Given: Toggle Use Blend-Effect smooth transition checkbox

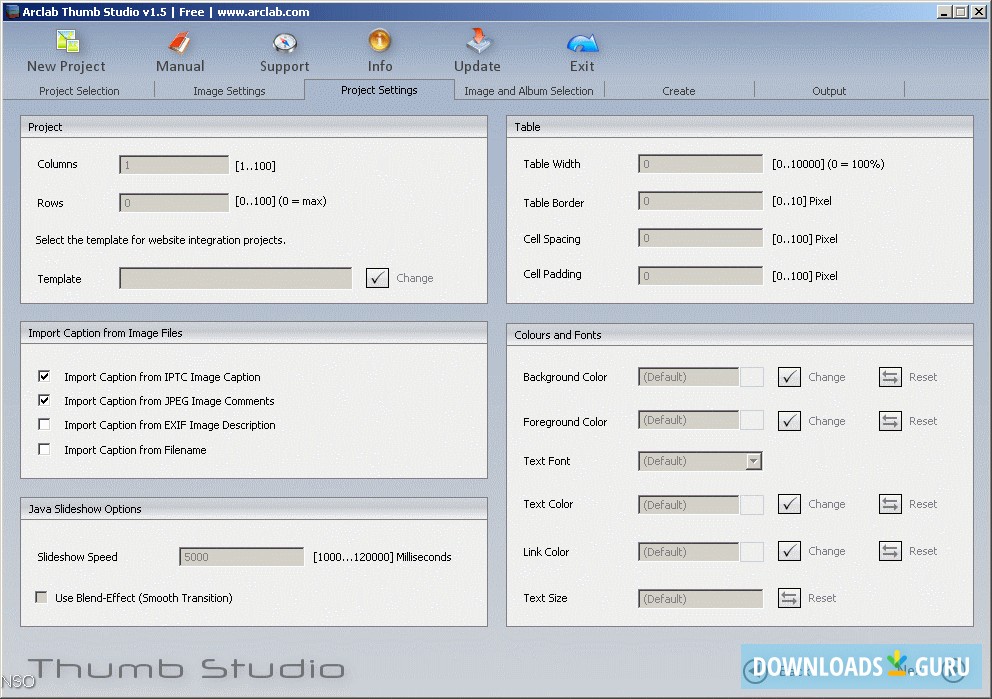Looking at the screenshot, I should tap(41, 597).
